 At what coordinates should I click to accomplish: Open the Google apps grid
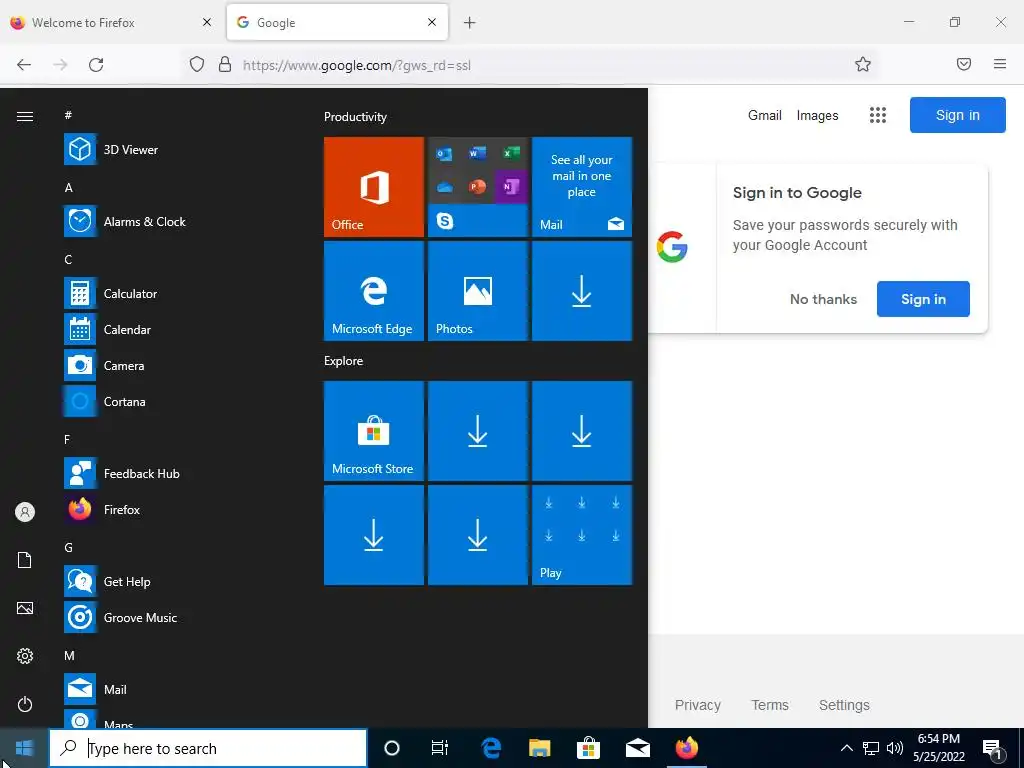click(x=878, y=116)
